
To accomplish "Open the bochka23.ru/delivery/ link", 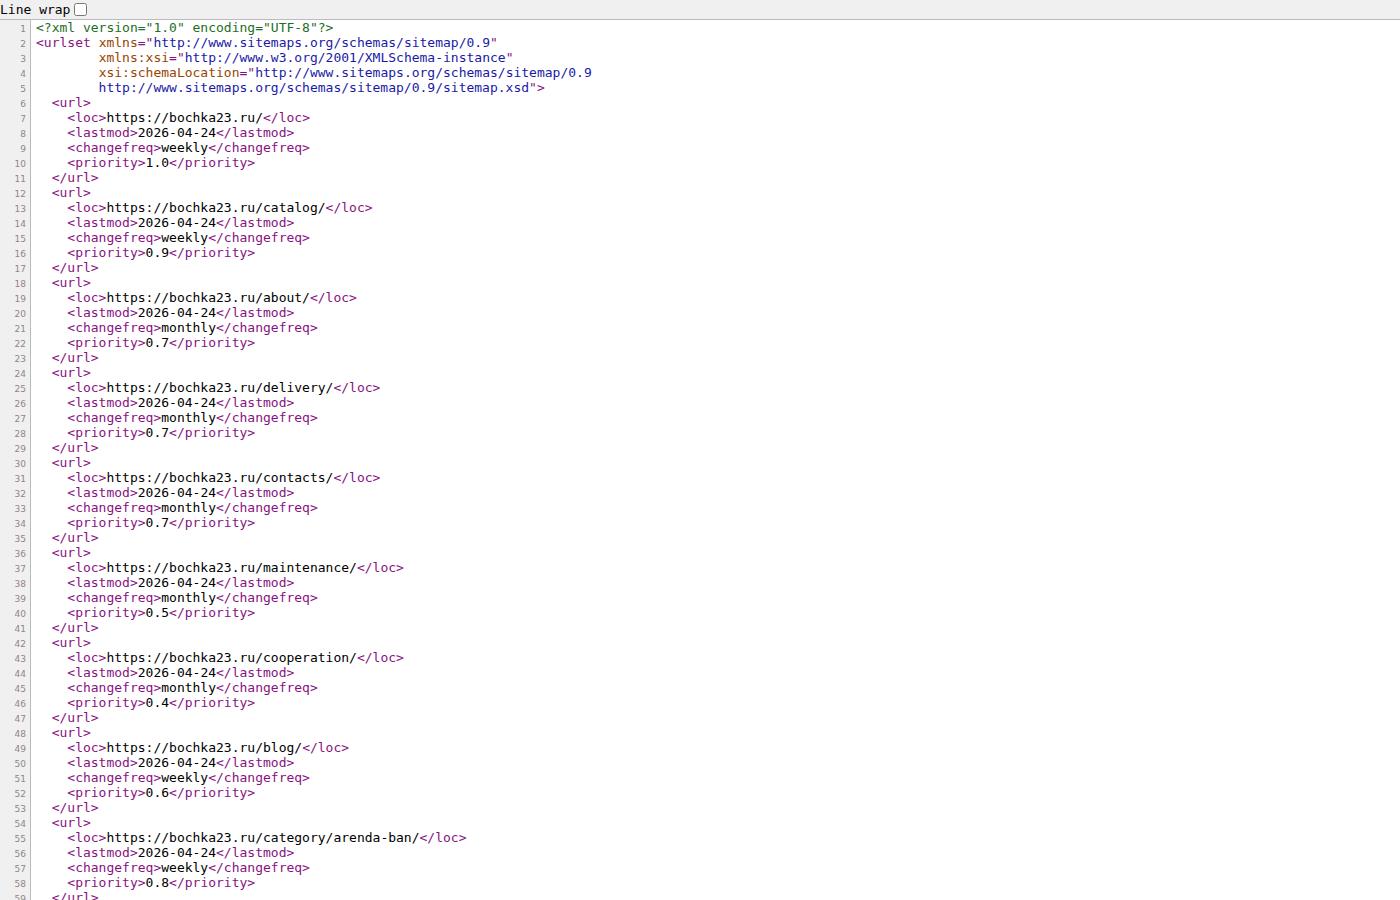I will pyautogui.click(x=220, y=388).
